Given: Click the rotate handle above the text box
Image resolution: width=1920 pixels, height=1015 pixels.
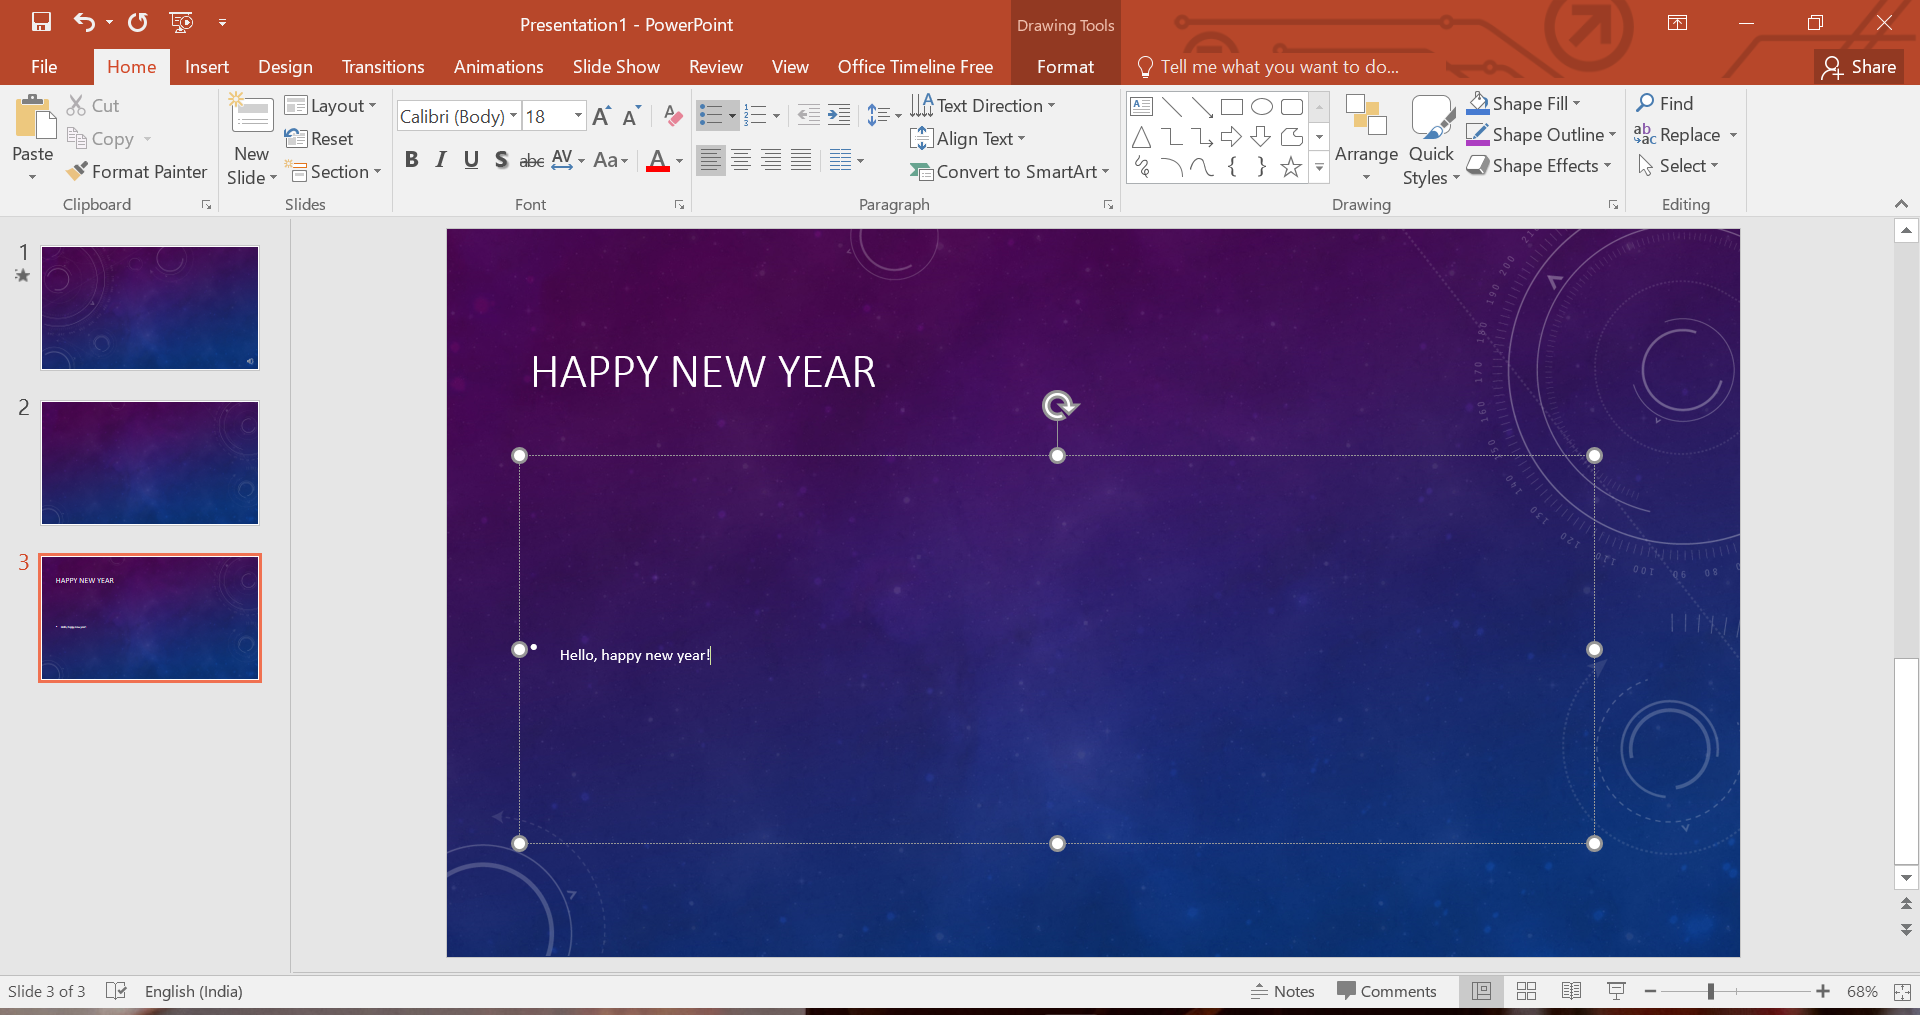Looking at the screenshot, I should [1060, 405].
